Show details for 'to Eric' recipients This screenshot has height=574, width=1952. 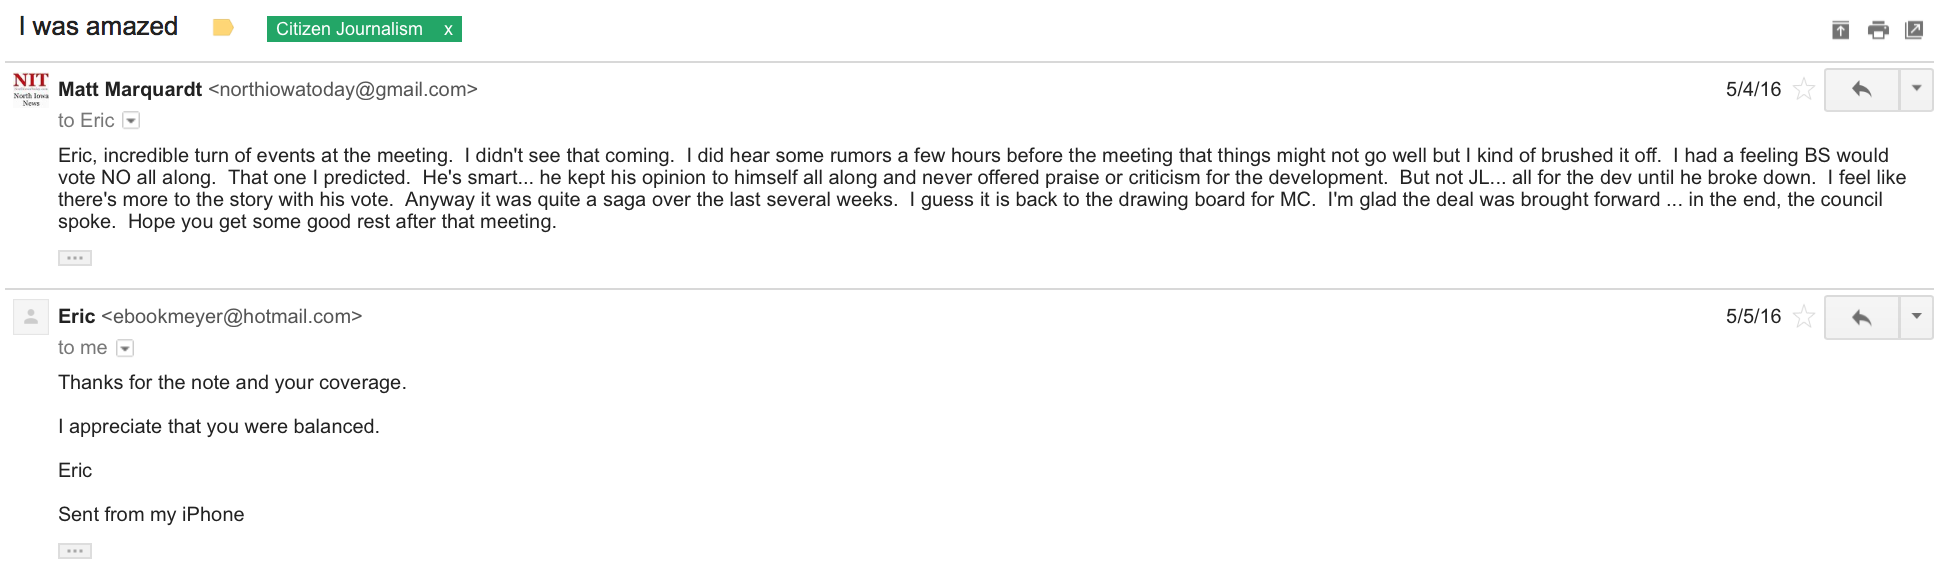pos(131,121)
